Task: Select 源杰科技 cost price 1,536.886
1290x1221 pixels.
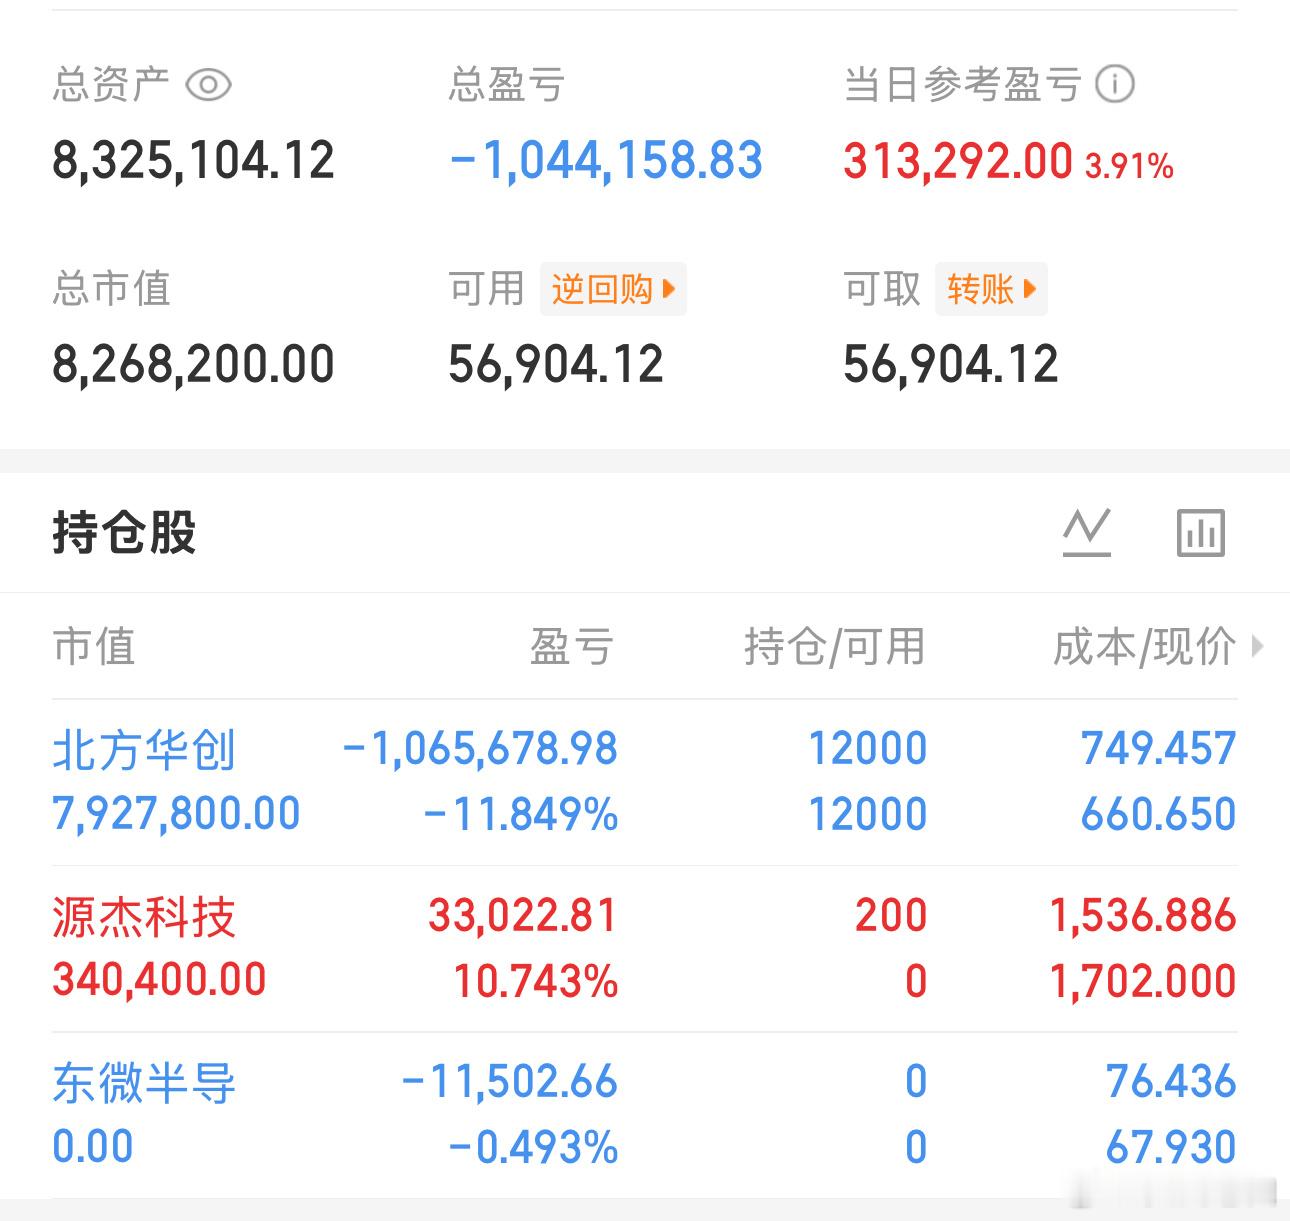Action: click(x=1143, y=915)
